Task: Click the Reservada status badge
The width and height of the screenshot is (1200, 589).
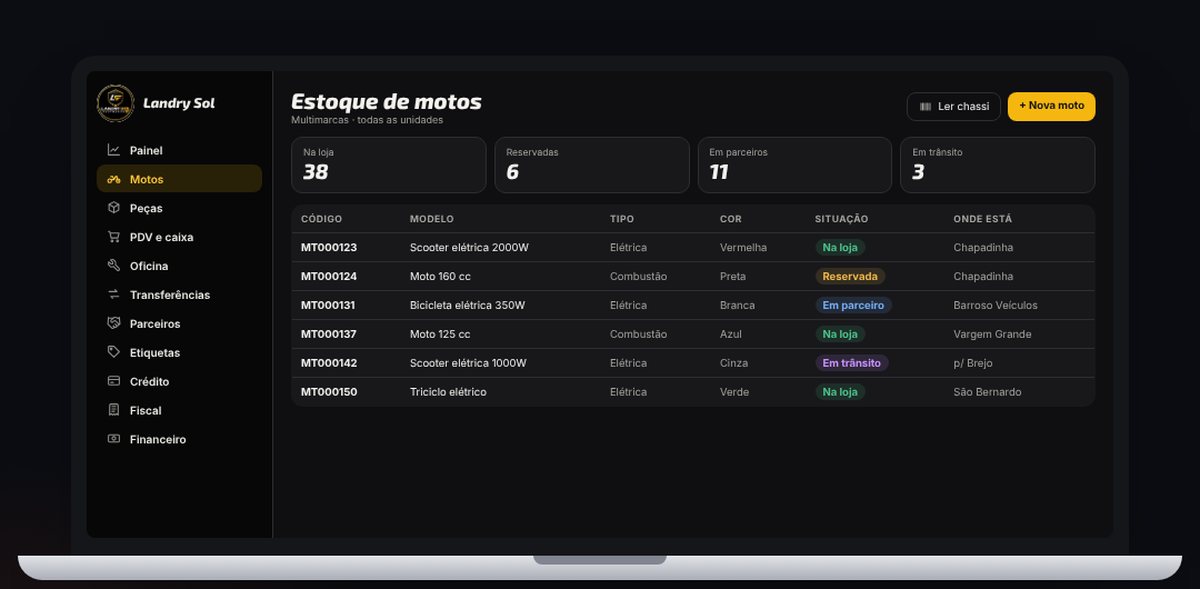Action: (850, 276)
